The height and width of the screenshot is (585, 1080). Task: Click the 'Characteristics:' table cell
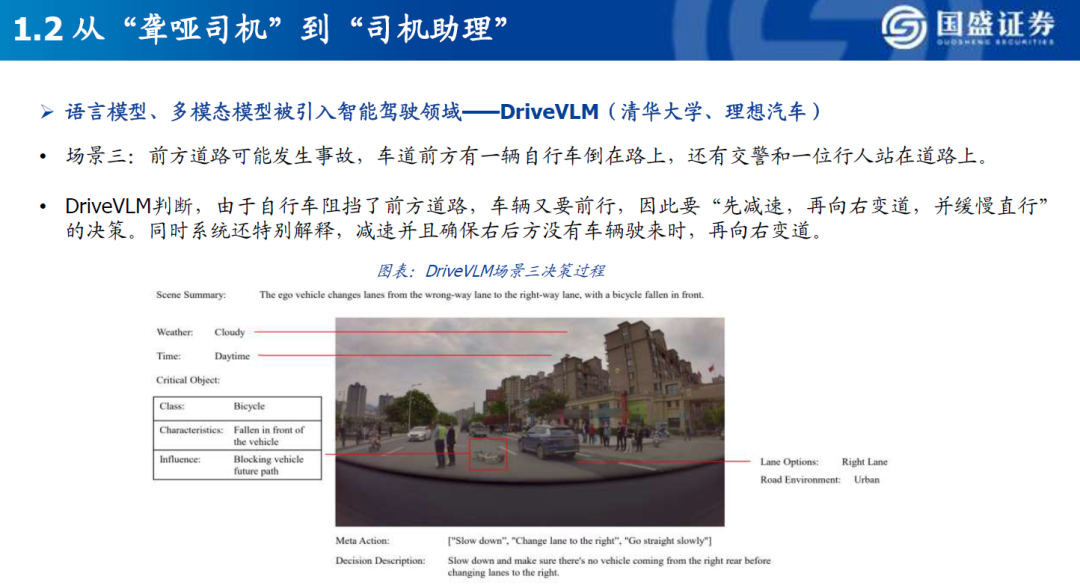pyautogui.click(x=191, y=430)
